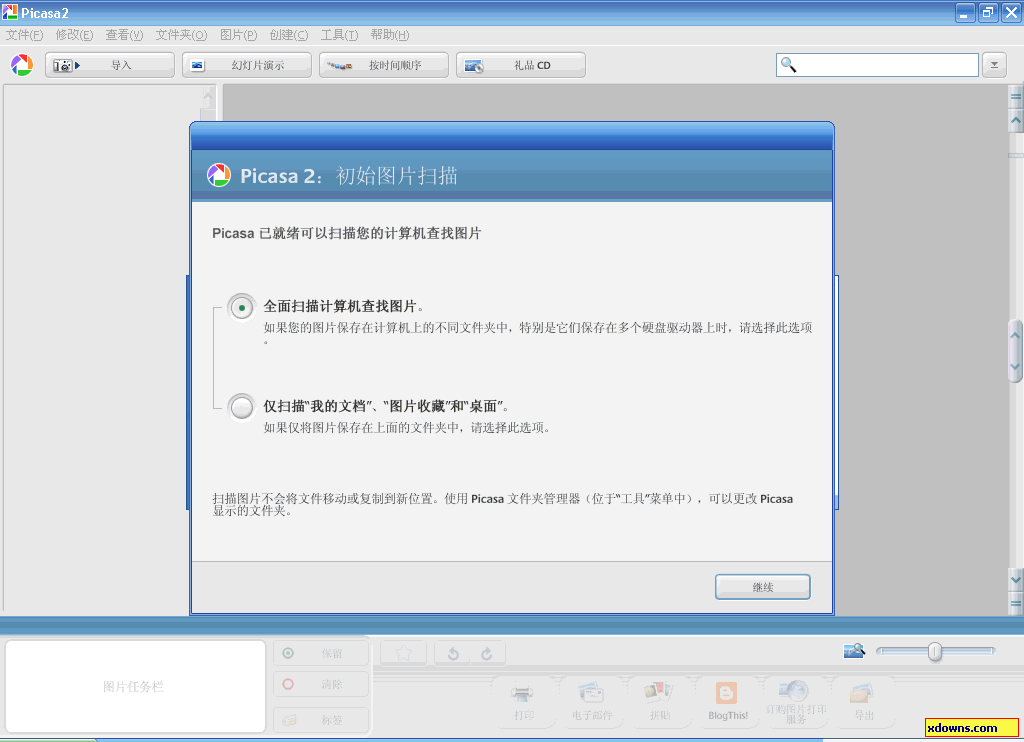Click the Picasa logo in the toolbar
This screenshot has height=742, width=1024.
tap(22, 65)
